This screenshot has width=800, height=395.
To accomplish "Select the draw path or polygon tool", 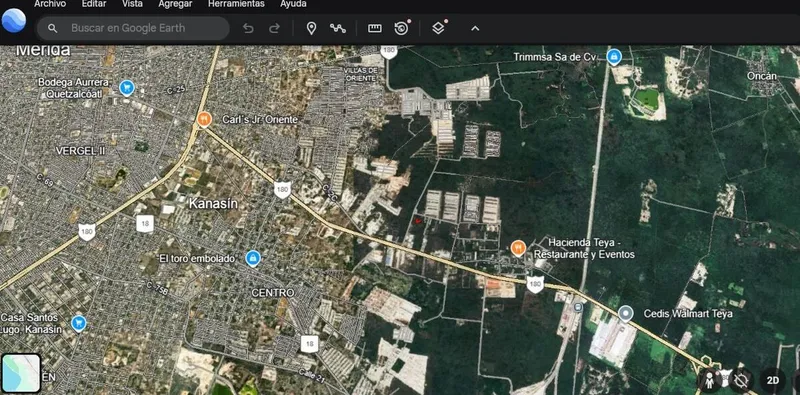I will (x=337, y=29).
